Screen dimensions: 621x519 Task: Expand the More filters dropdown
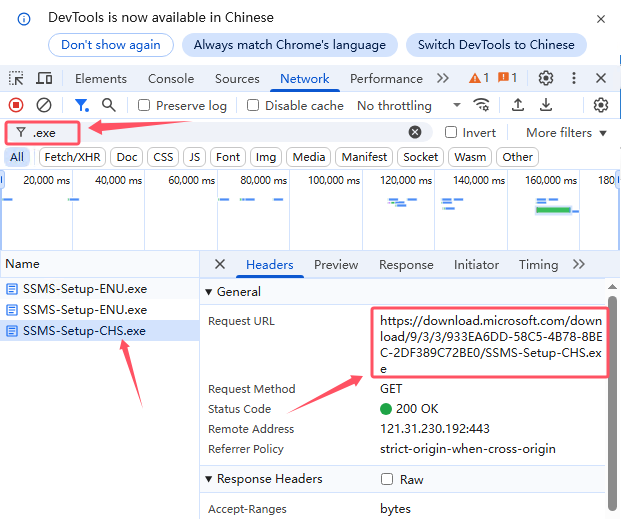[x=566, y=132]
